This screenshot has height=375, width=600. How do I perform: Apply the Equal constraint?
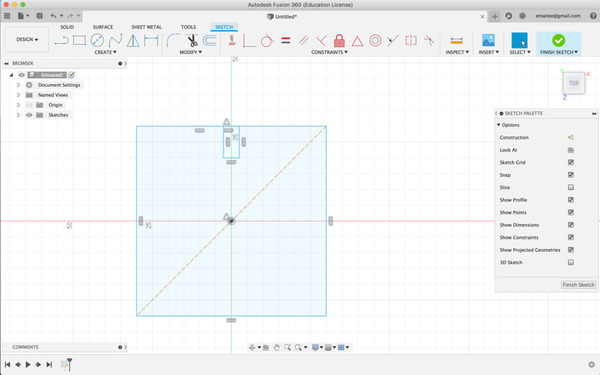point(285,40)
